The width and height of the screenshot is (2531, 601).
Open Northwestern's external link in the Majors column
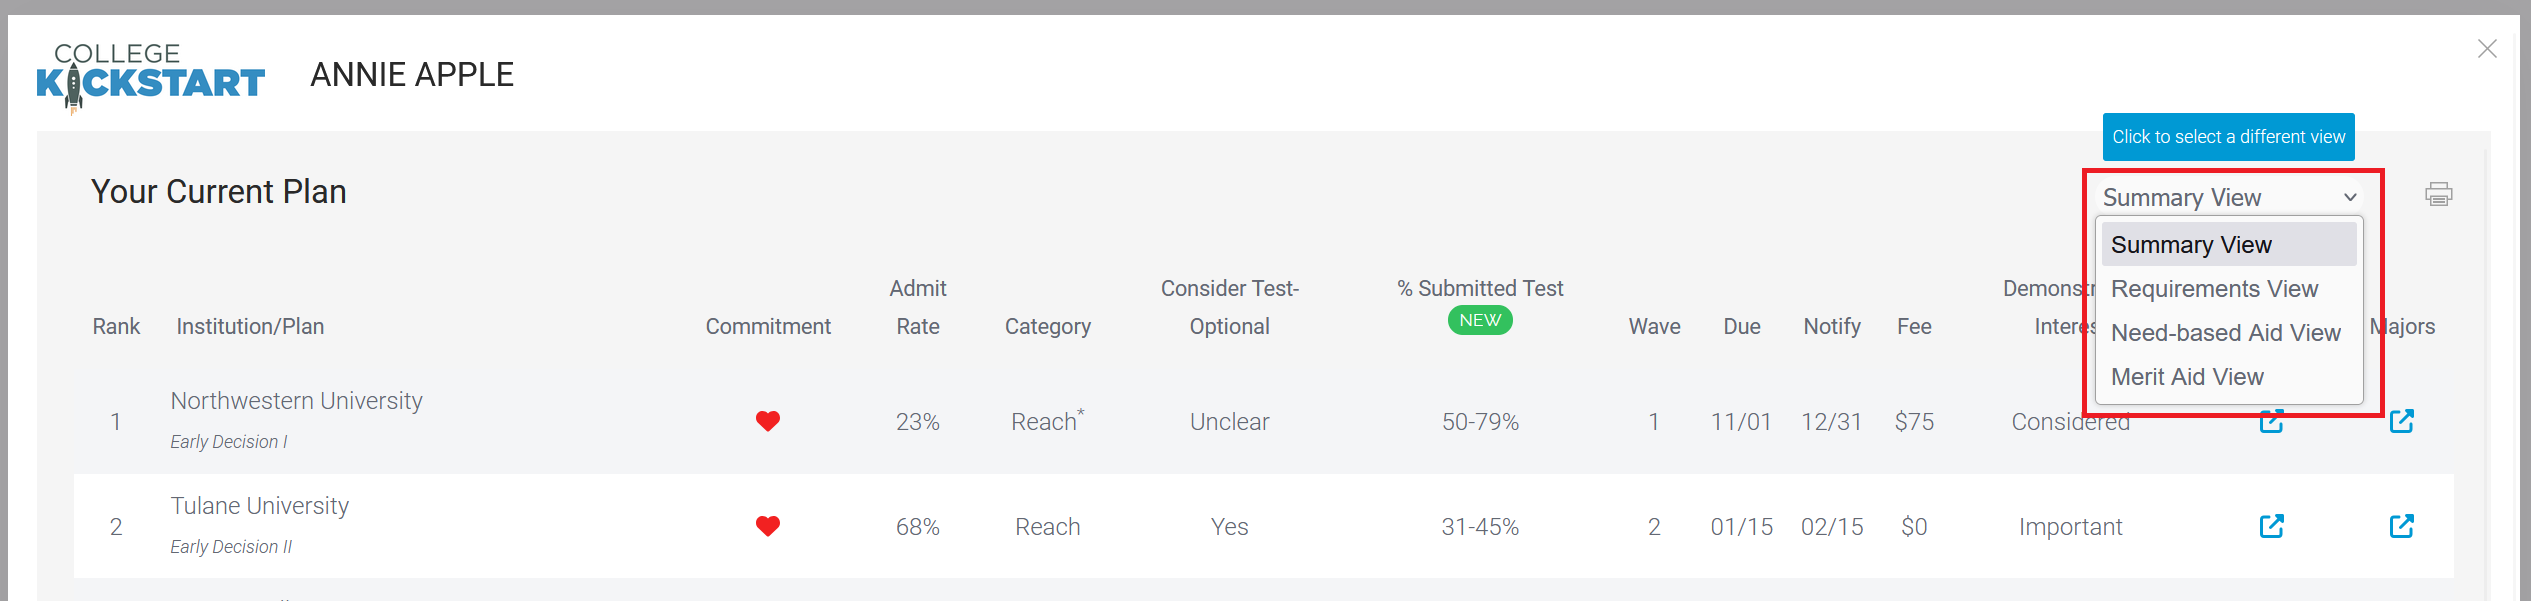tap(2401, 421)
